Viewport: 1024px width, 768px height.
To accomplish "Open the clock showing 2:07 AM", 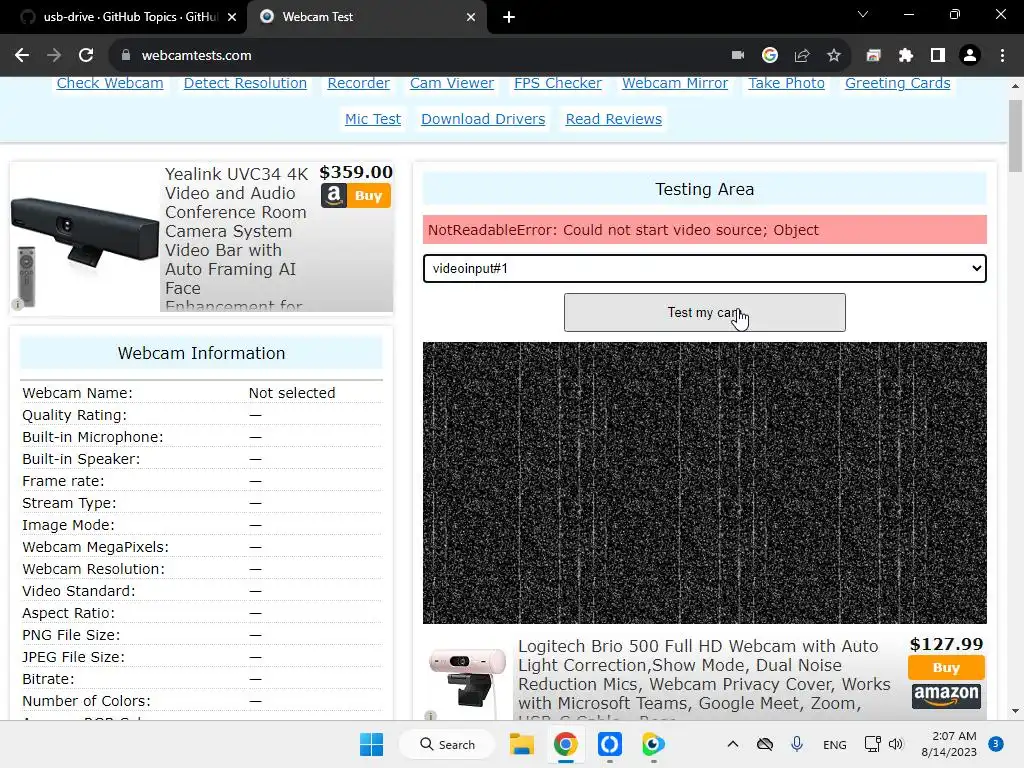I will point(949,744).
